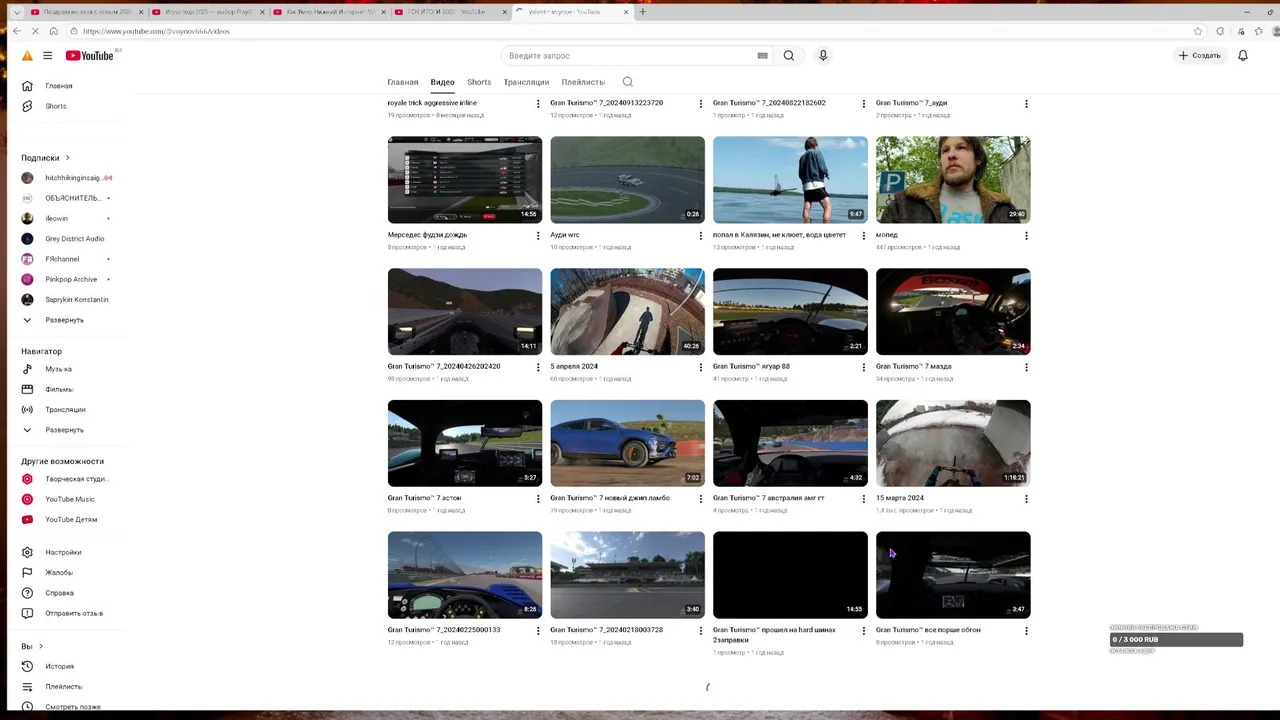Click the browser address bar URL
The image size is (1280, 720).
pos(157,31)
